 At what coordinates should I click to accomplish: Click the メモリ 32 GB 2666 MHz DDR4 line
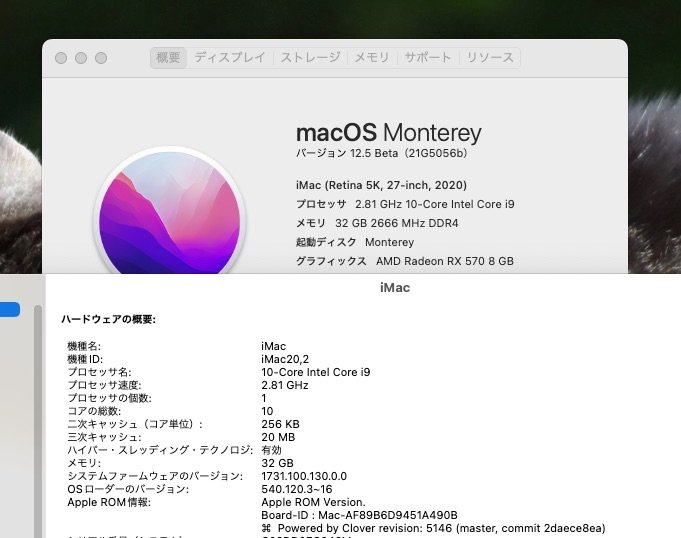pos(377,223)
